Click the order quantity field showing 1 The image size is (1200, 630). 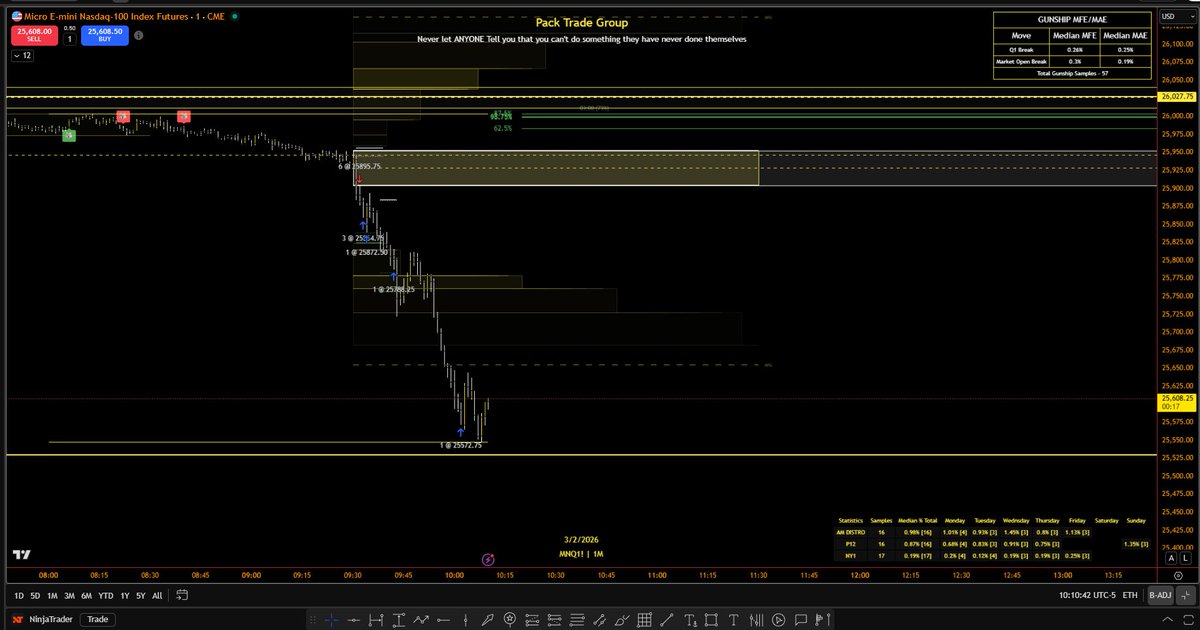tap(69, 39)
